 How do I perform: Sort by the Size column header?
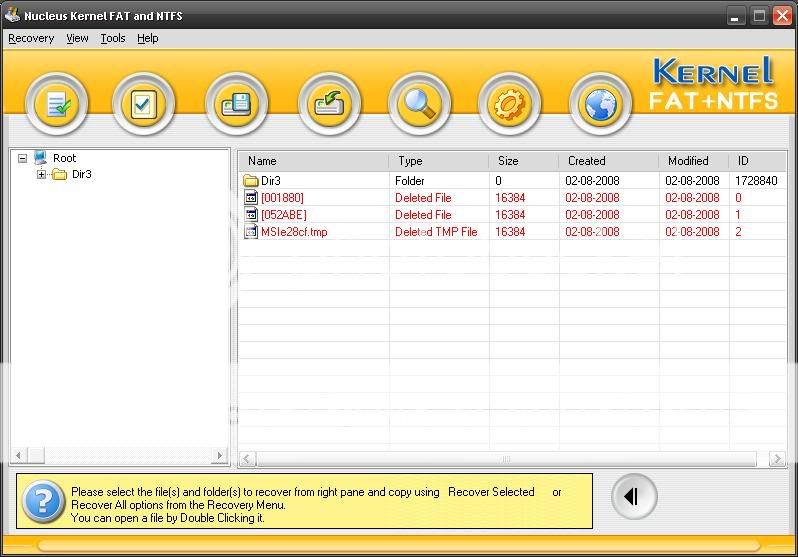[x=524, y=161]
